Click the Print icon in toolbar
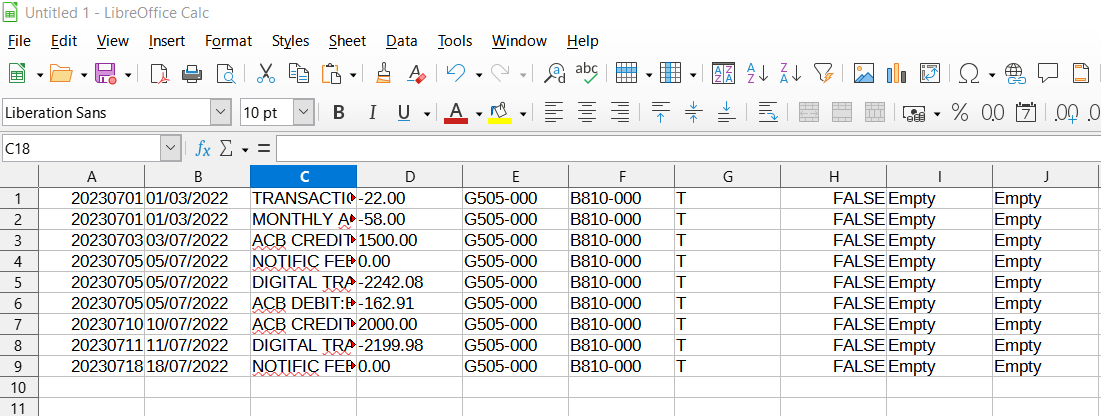The width and height of the screenshot is (1101, 416). (x=193, y=73)
